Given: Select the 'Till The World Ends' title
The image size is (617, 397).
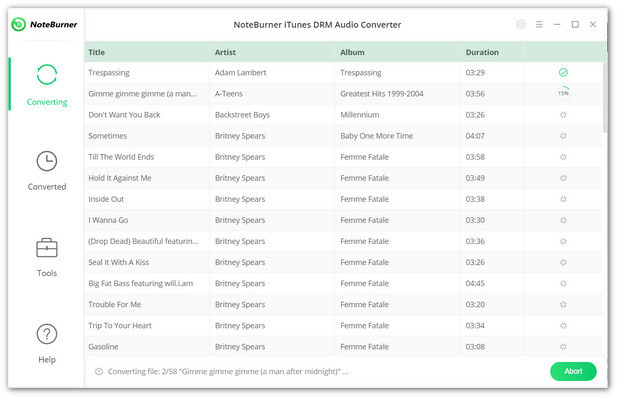Looking at the screenshot, I should (121, 157).
